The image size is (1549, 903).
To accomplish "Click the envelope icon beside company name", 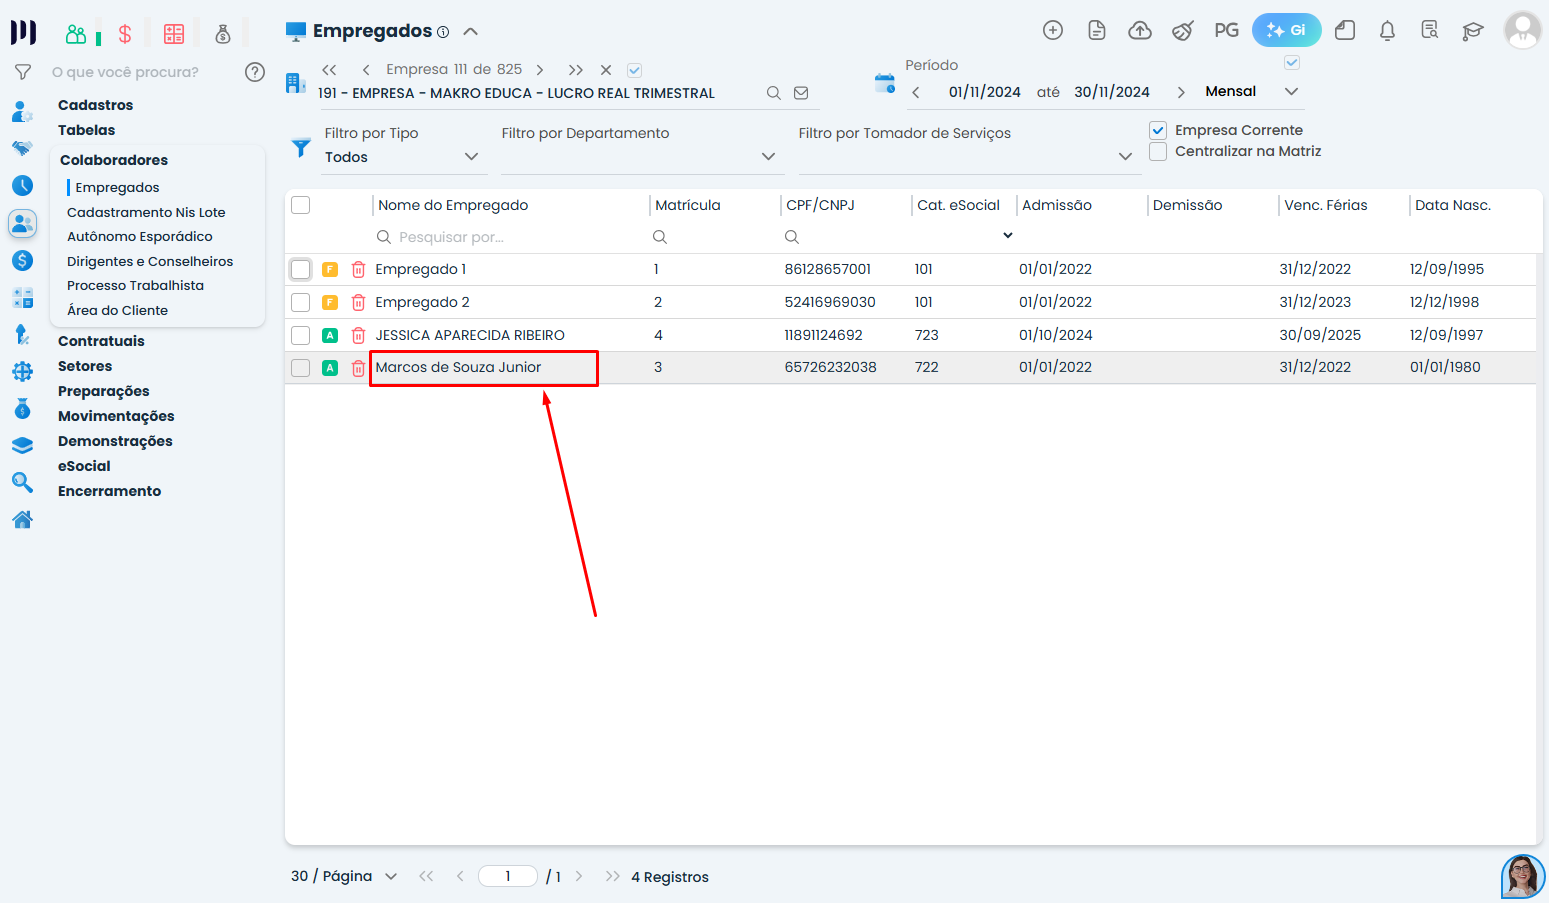I will click(x=801, y=93).
